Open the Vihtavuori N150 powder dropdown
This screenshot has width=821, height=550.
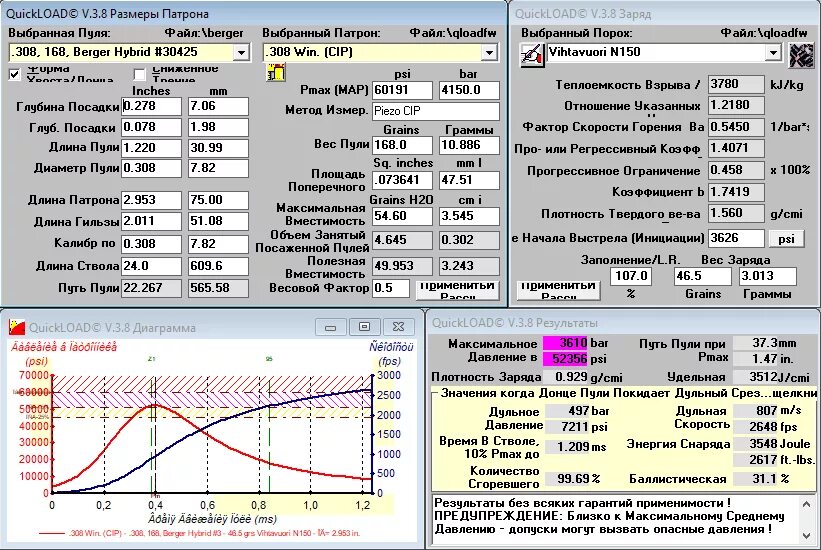click(x=773, y=52)
